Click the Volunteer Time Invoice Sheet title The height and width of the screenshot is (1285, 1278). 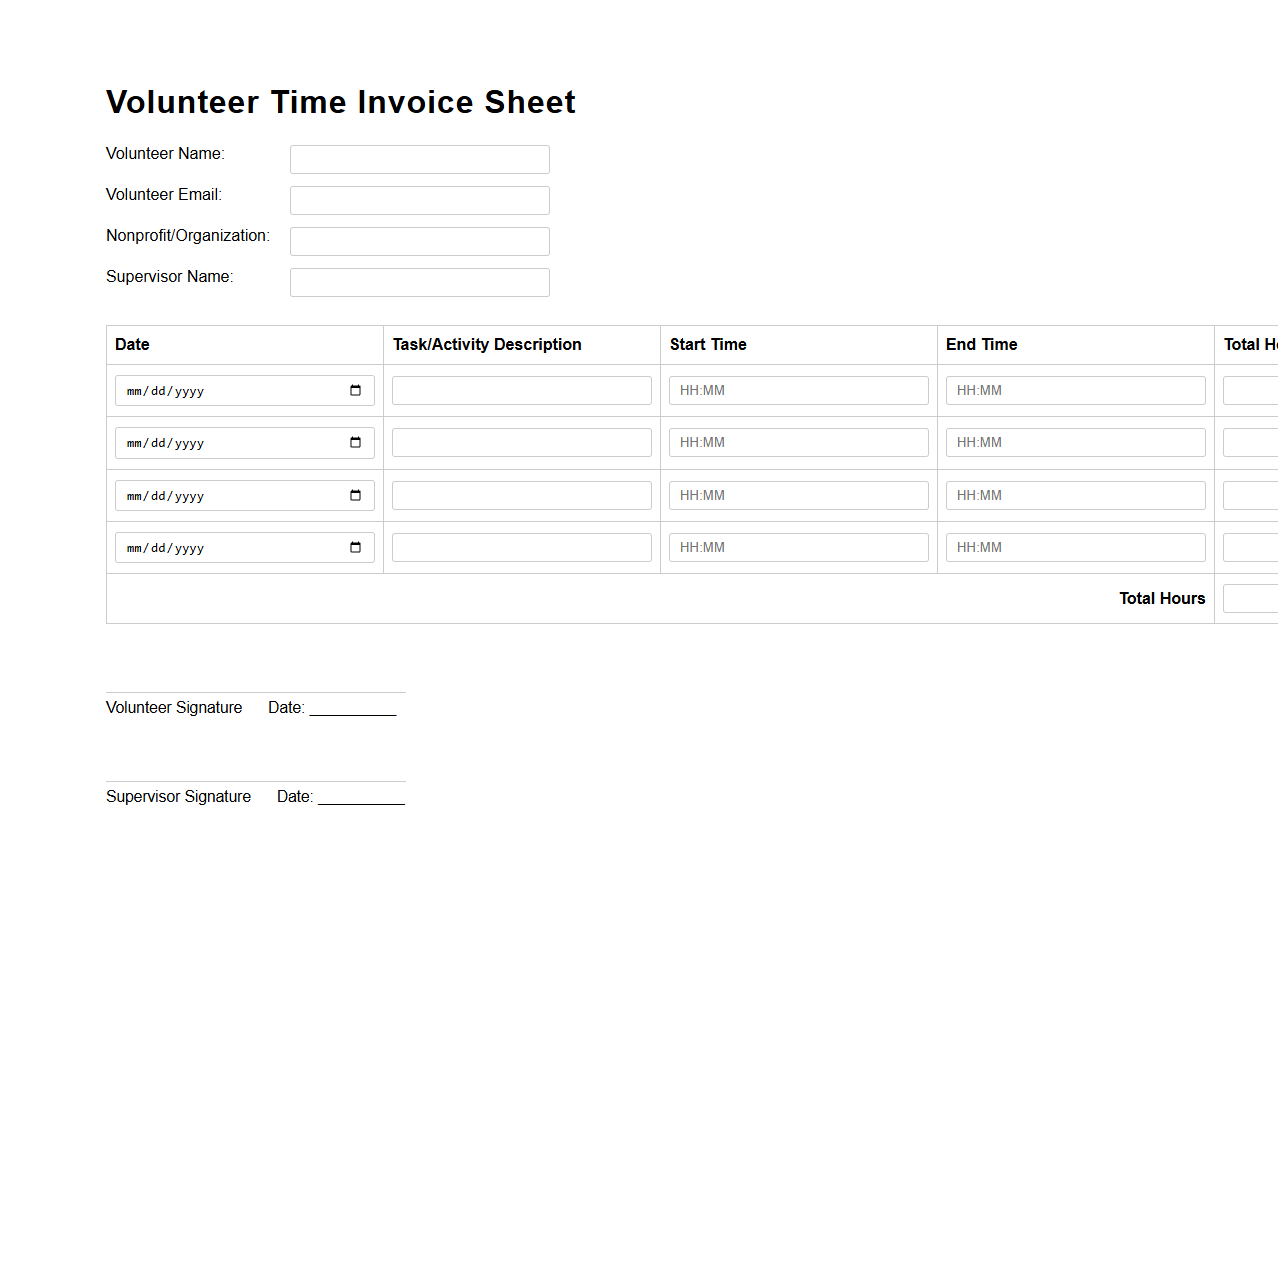pyautogui.click(x=340, y=102)
